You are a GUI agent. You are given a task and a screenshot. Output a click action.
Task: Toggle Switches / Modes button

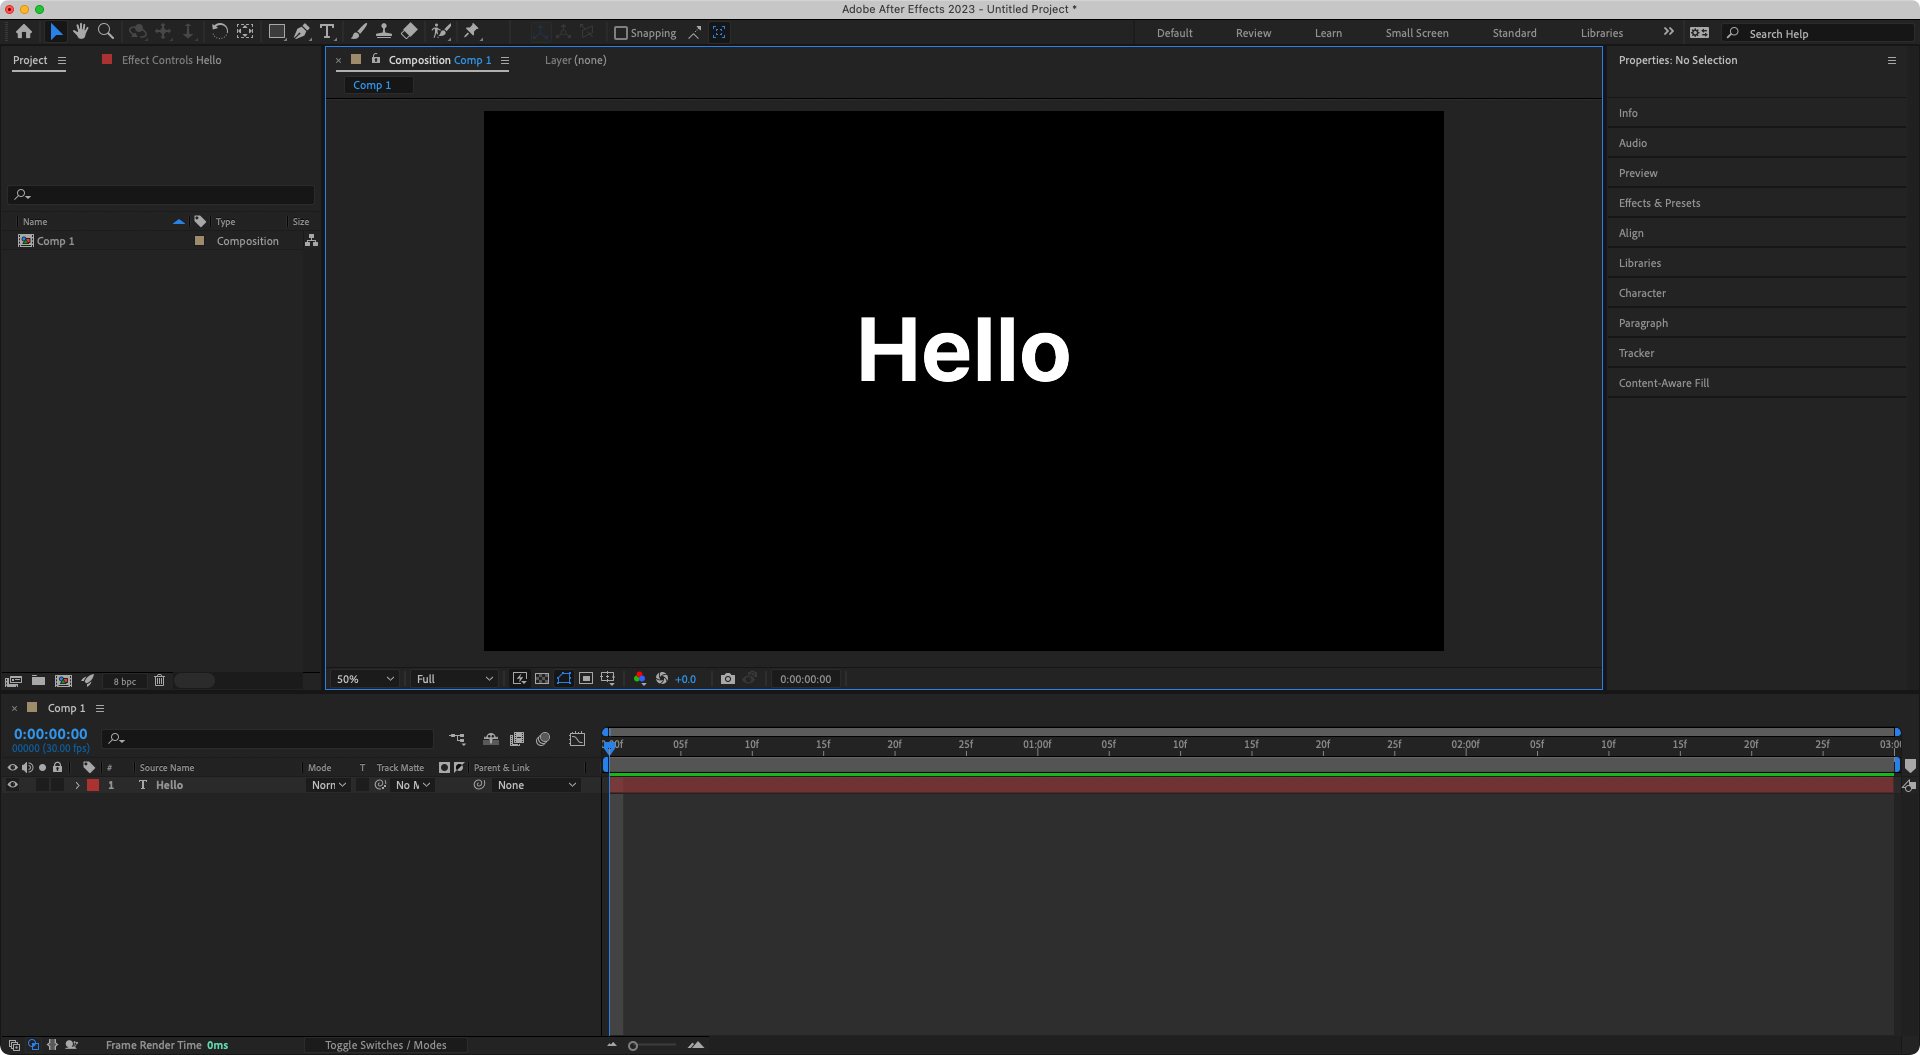coord(386,1045)
